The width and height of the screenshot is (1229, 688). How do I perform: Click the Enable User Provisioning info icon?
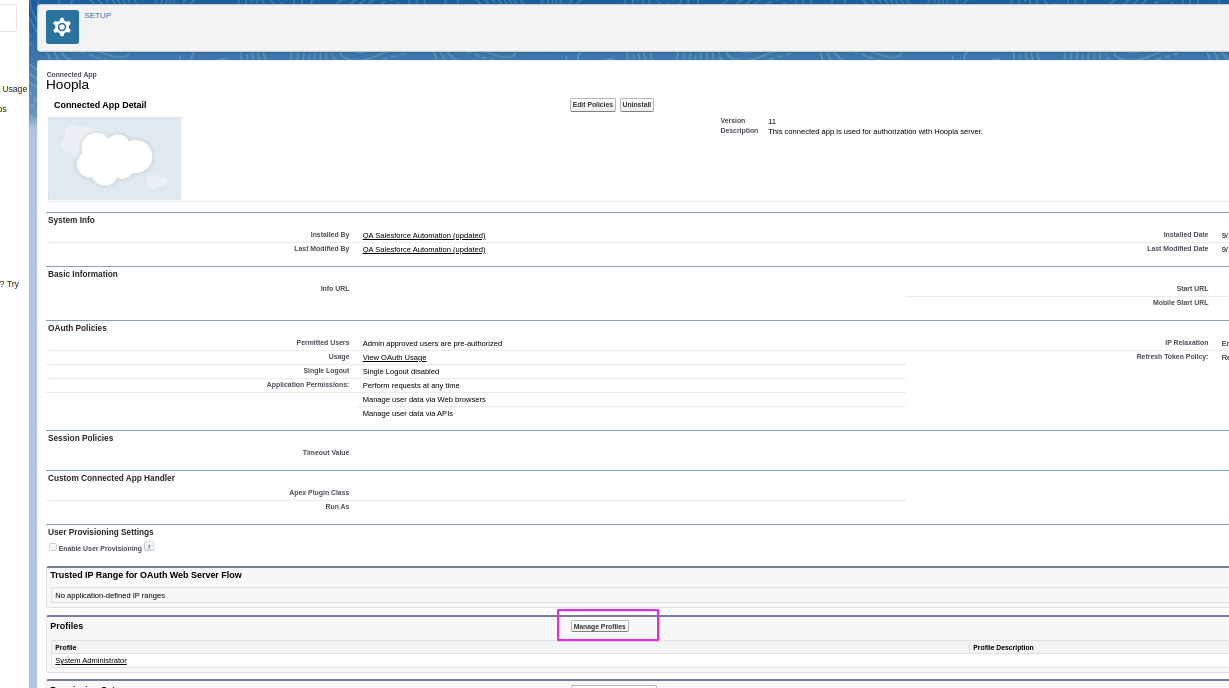coord(149,547)
